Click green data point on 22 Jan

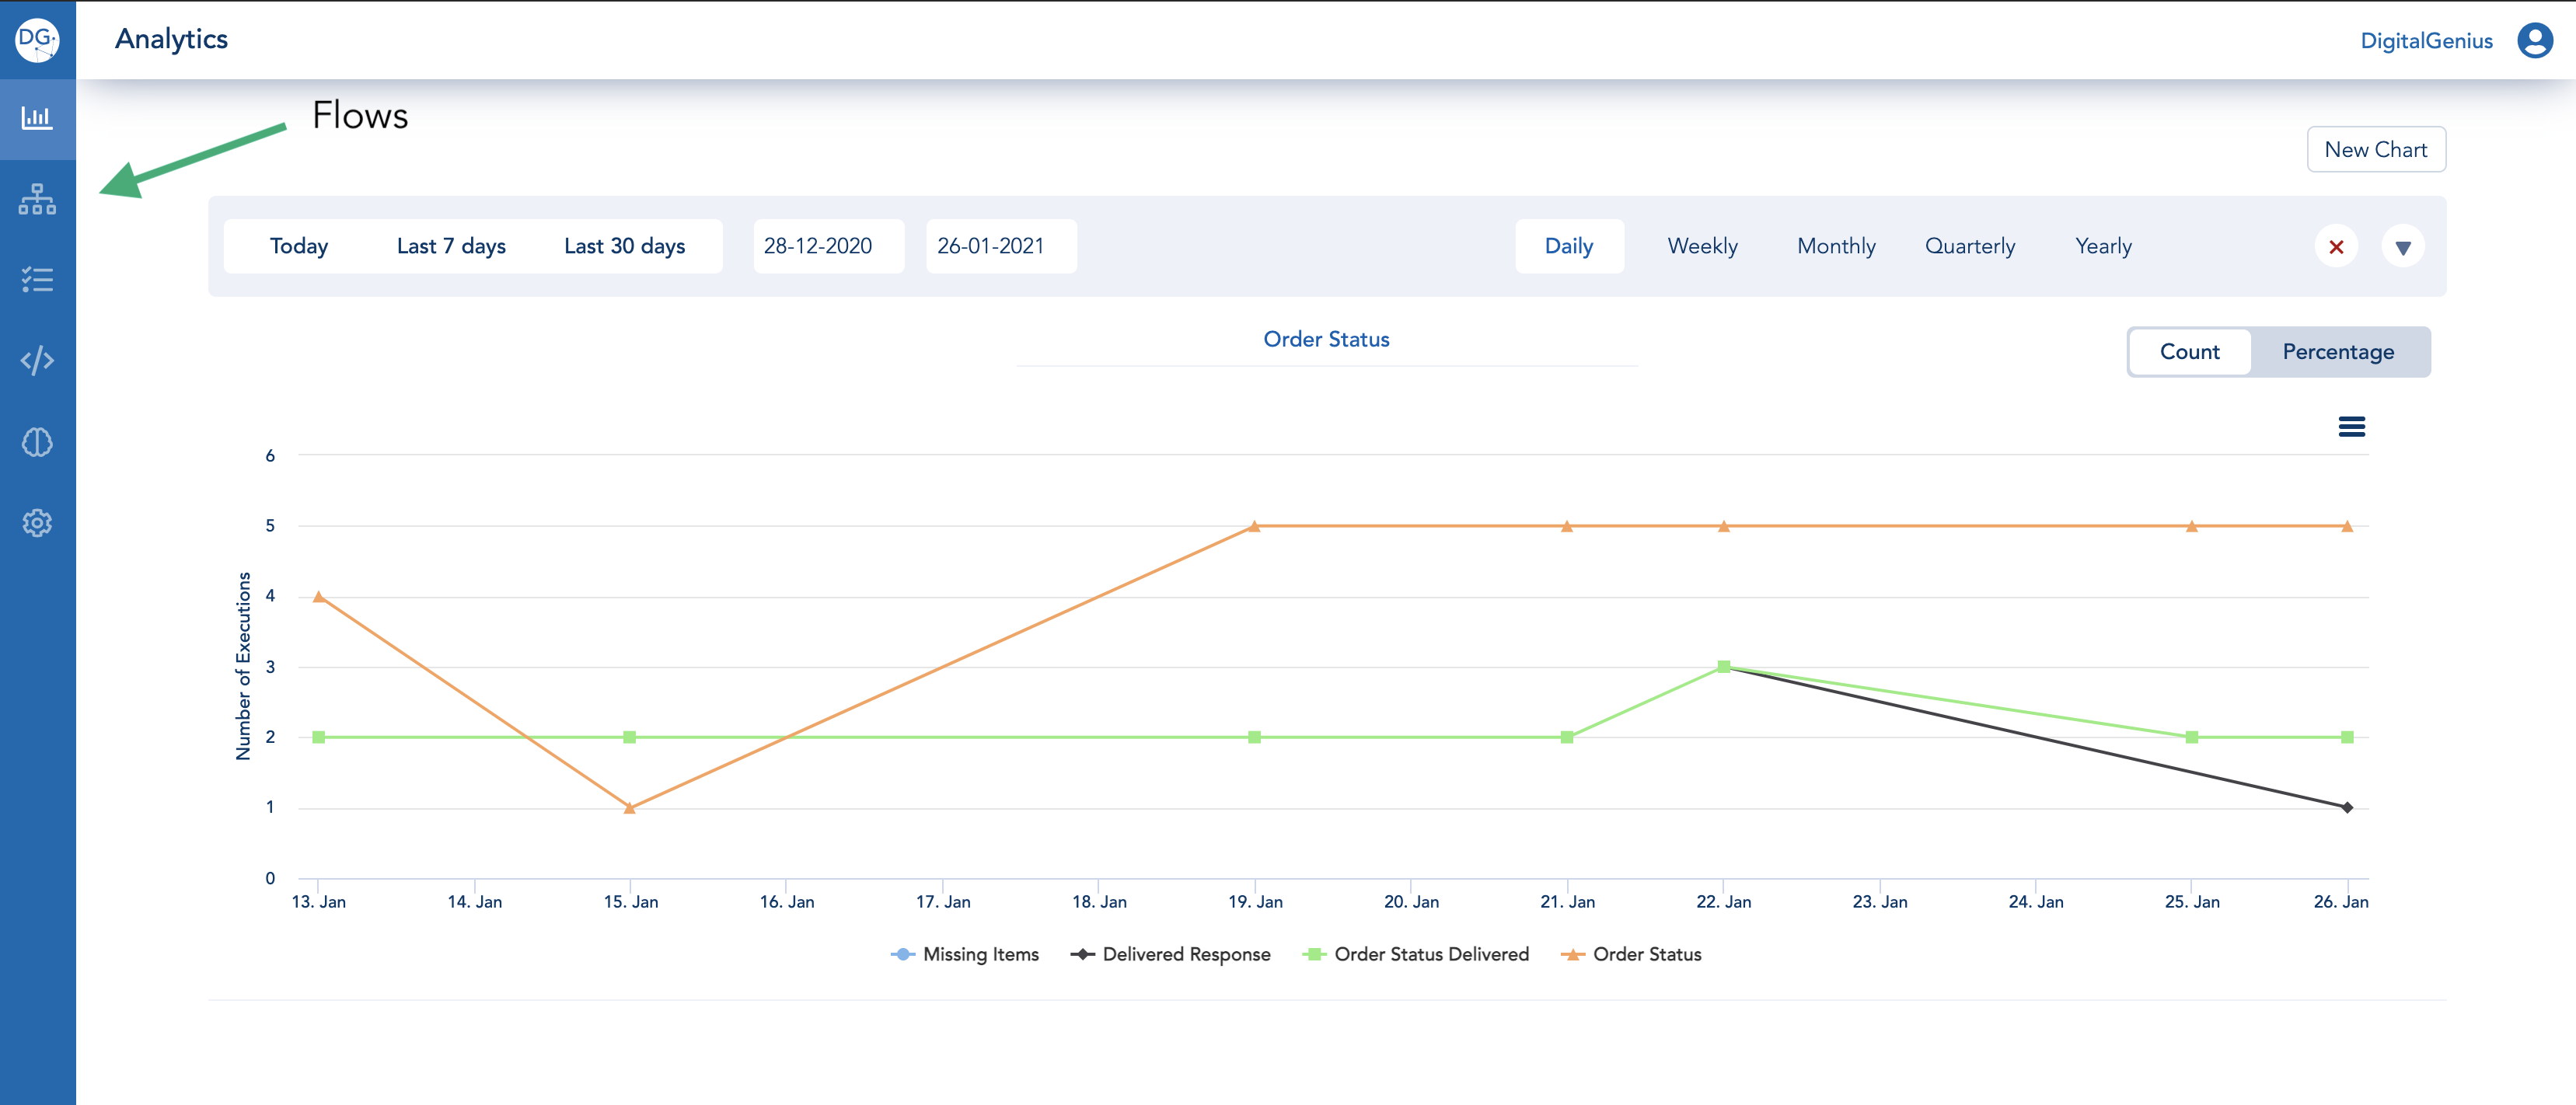[1723, 666]
